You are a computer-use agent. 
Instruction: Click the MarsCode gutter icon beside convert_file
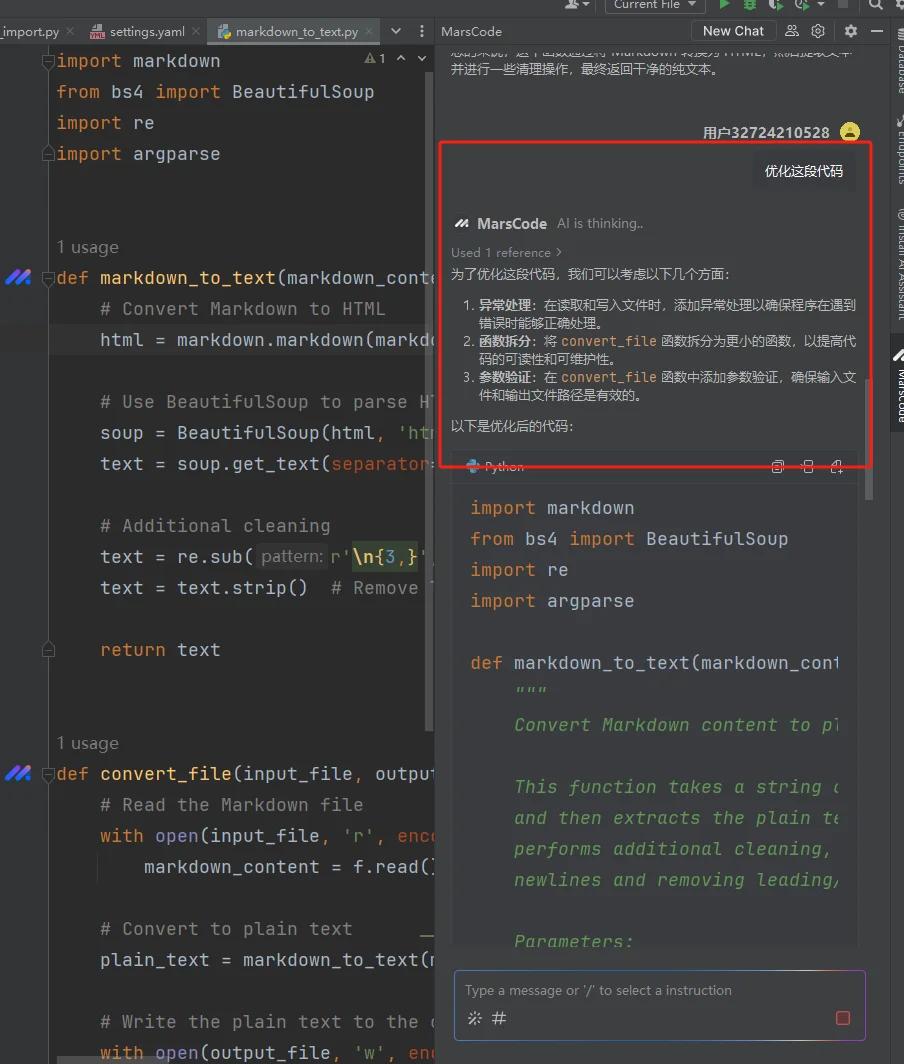click(18, 773)
